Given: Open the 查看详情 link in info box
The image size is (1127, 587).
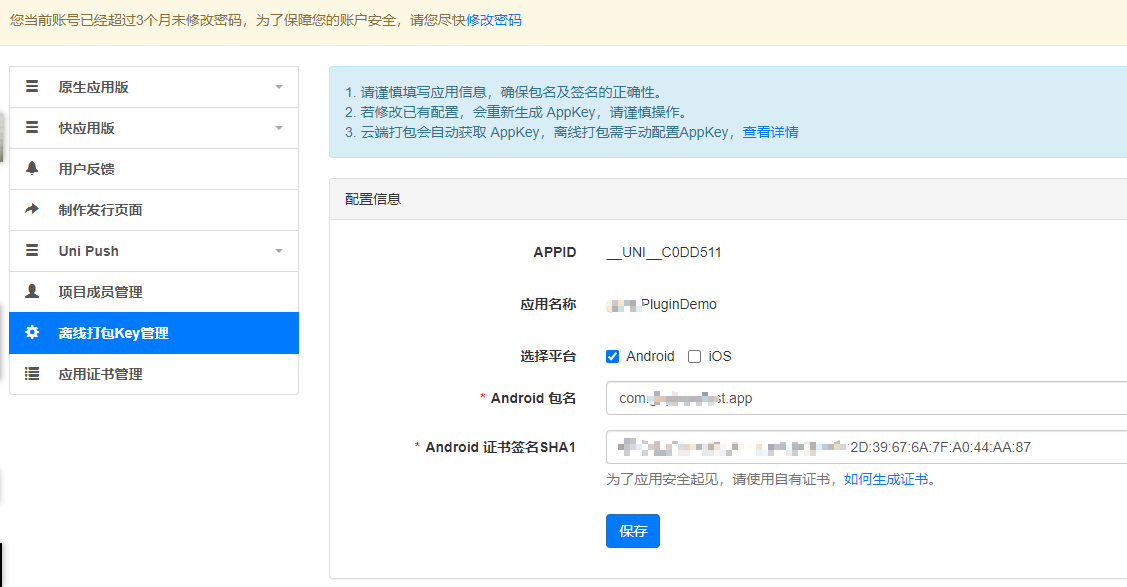Looking at the screenshot, I should (x=770, y=132).
